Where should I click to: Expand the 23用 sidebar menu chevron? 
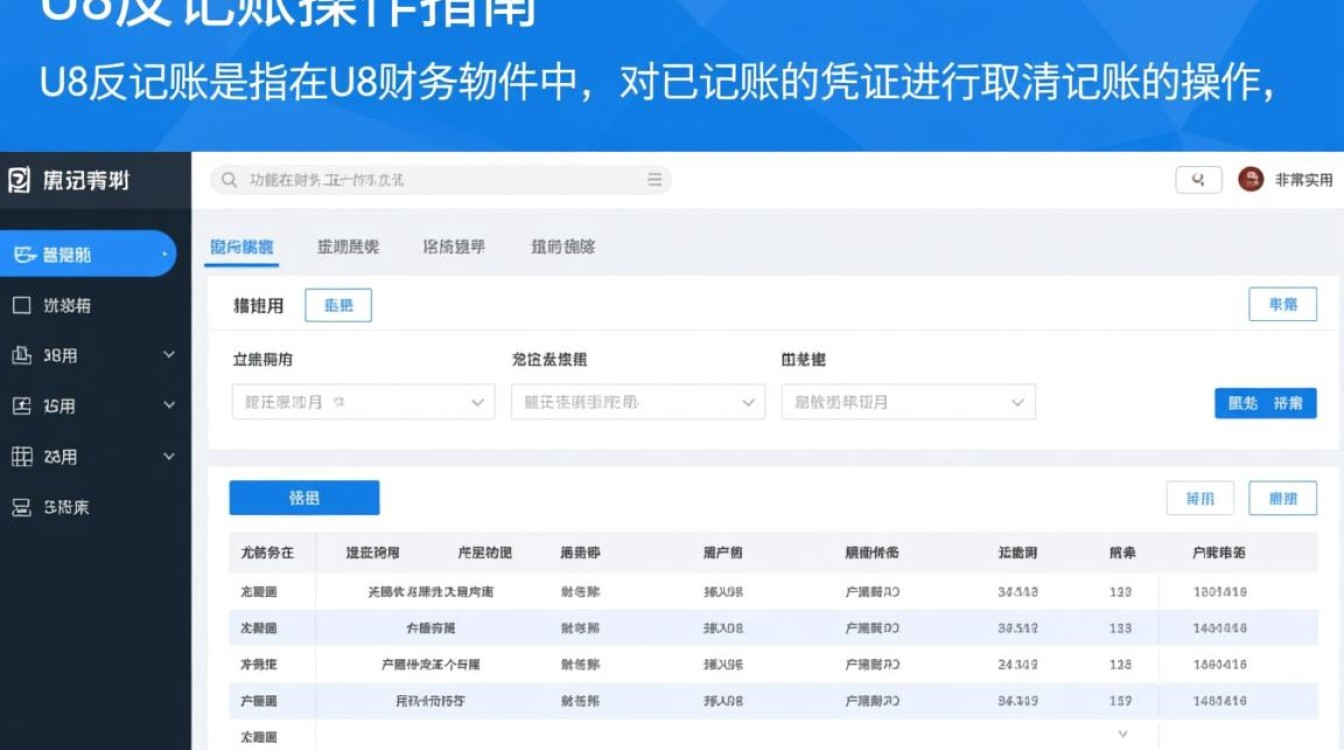(x=168, y=456)
